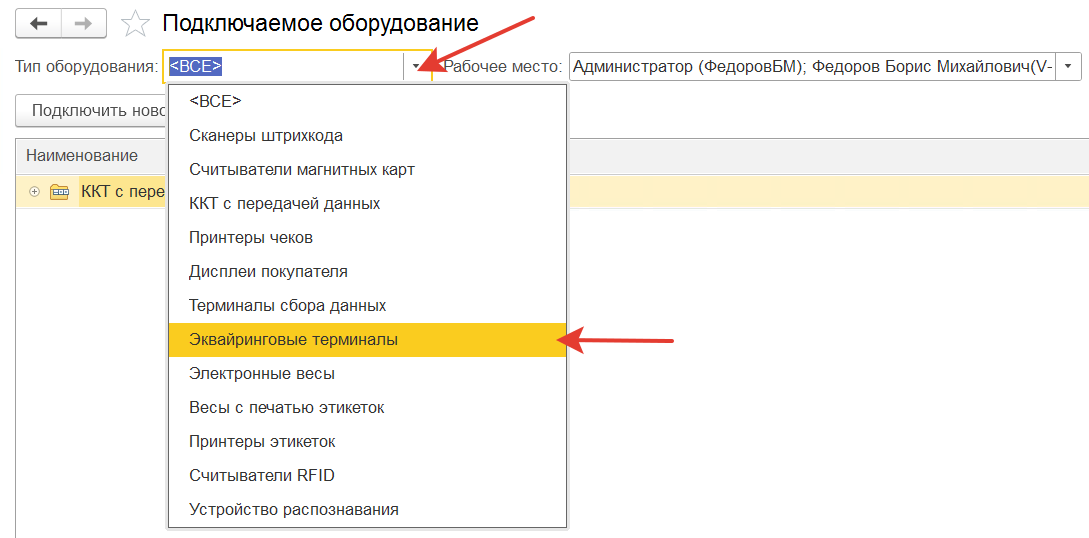Select ККТ с передачей данных option
1089x538 pixels.
click(x=367, y=204)
